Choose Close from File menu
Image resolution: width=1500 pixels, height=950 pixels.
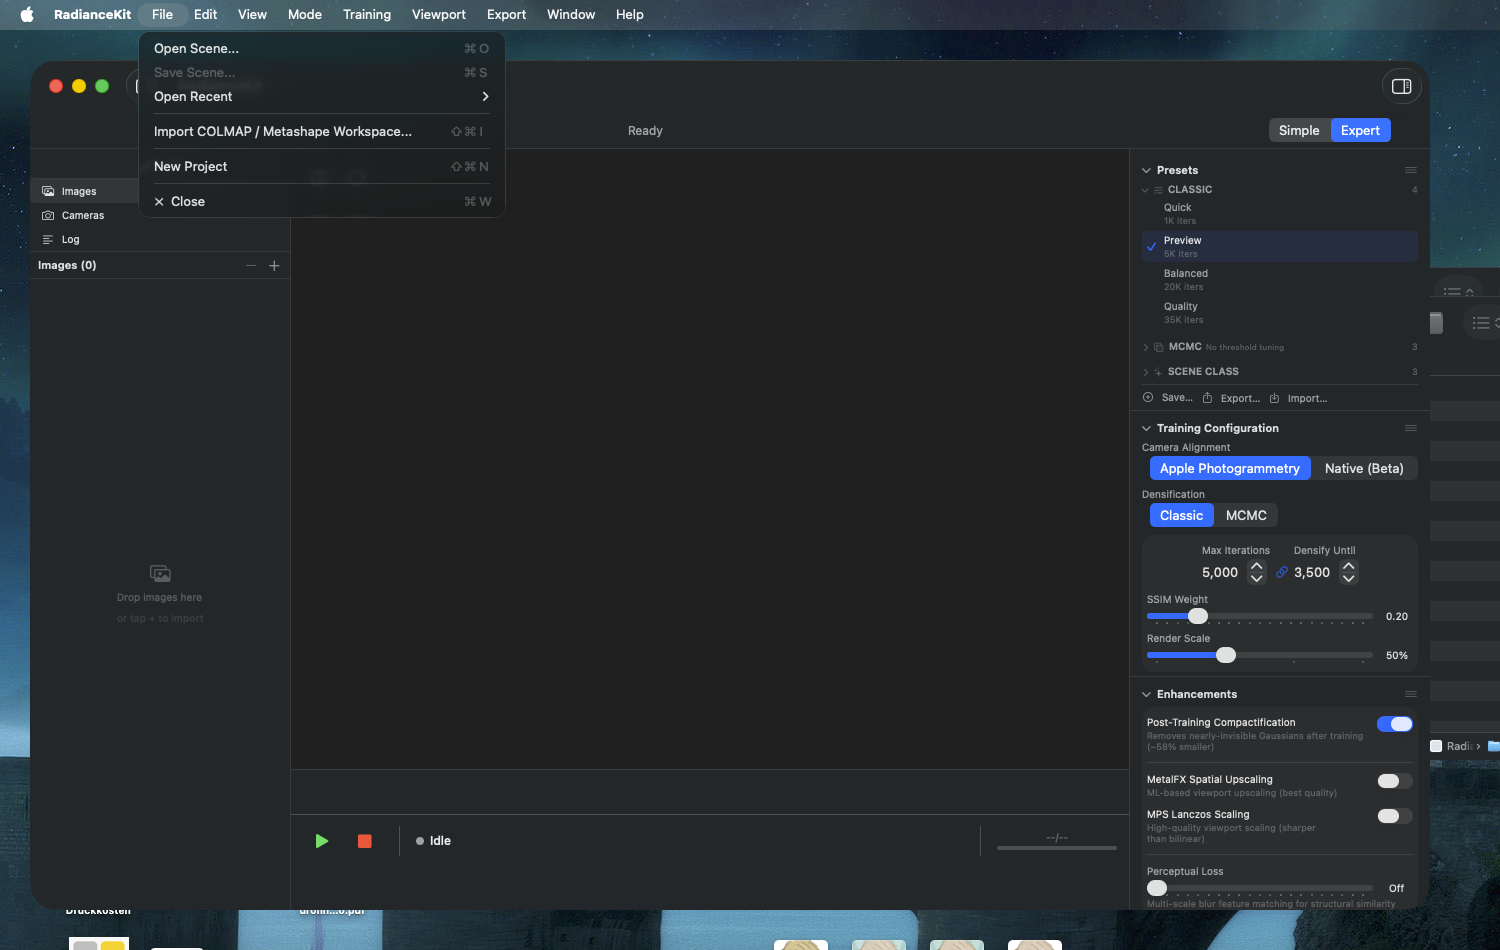coord(321,202)
